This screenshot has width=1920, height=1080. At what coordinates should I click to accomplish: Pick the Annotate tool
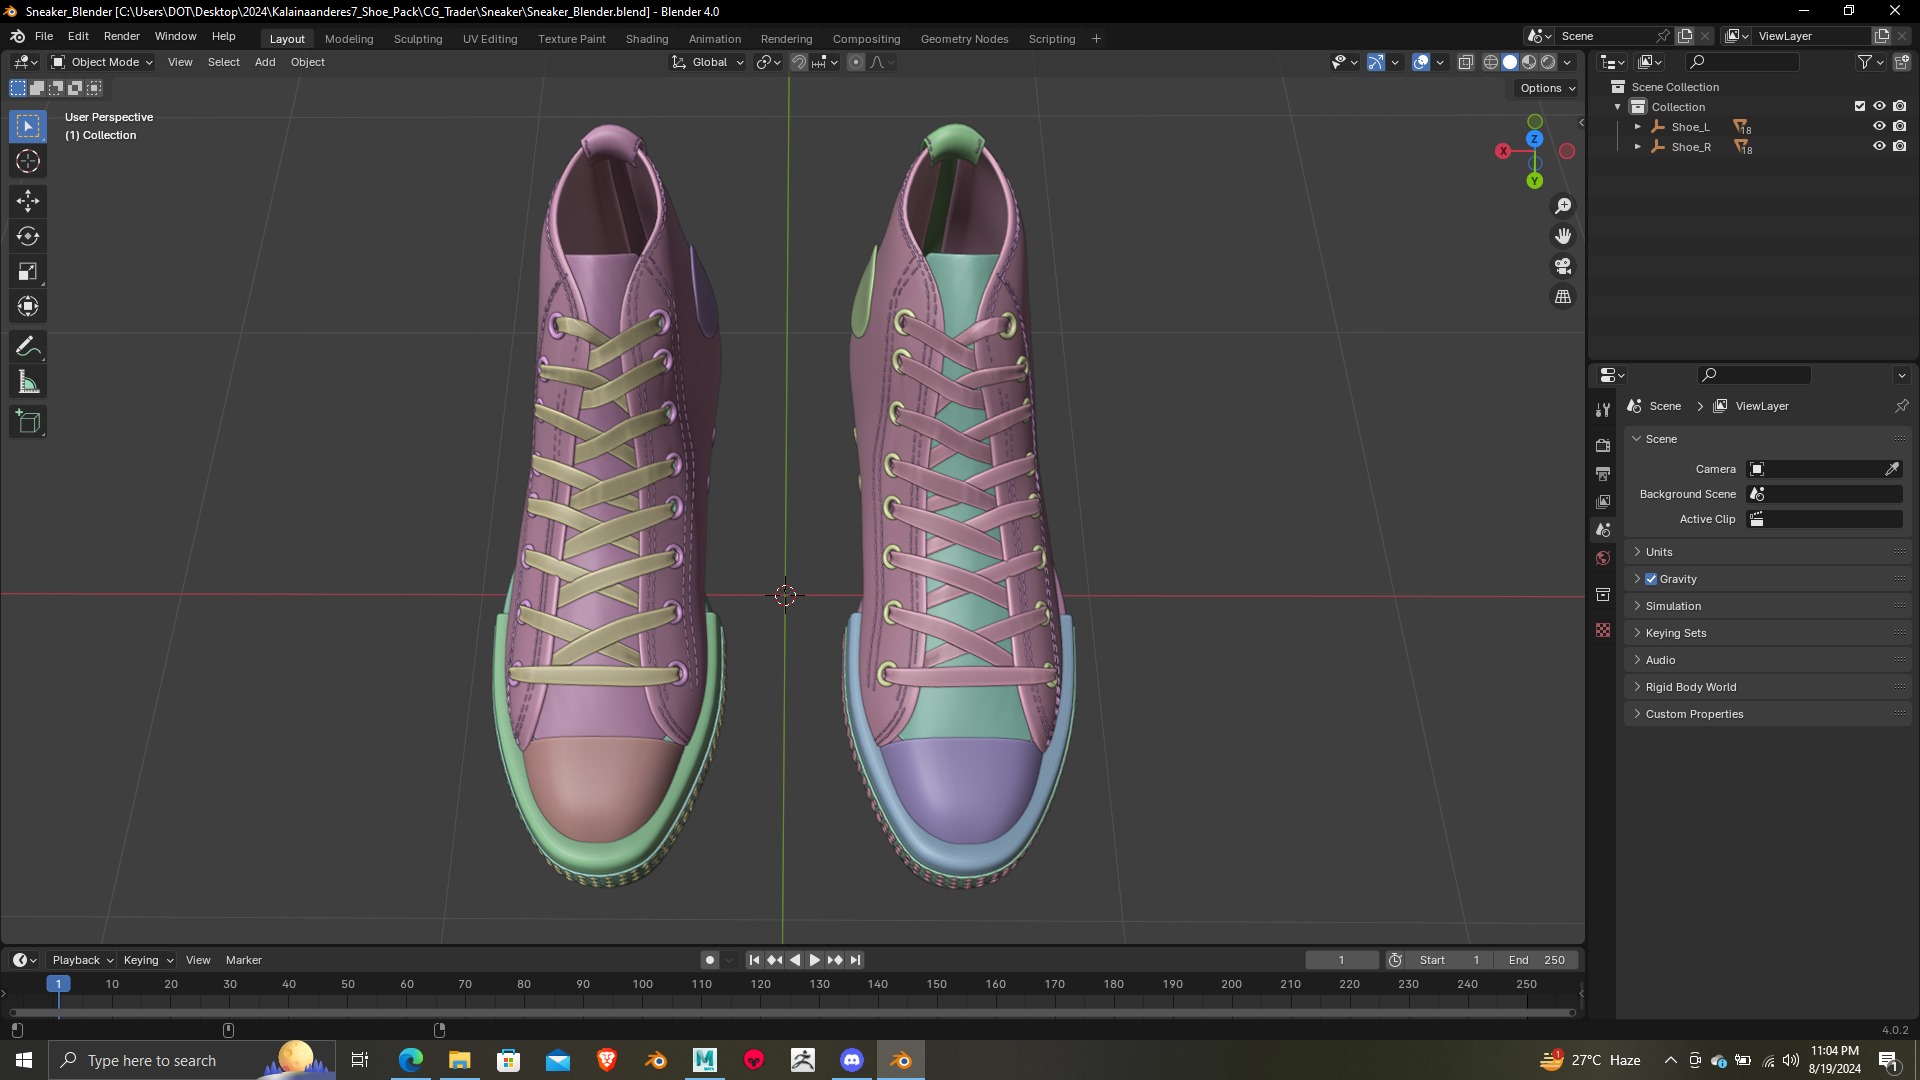pos(28,347)
